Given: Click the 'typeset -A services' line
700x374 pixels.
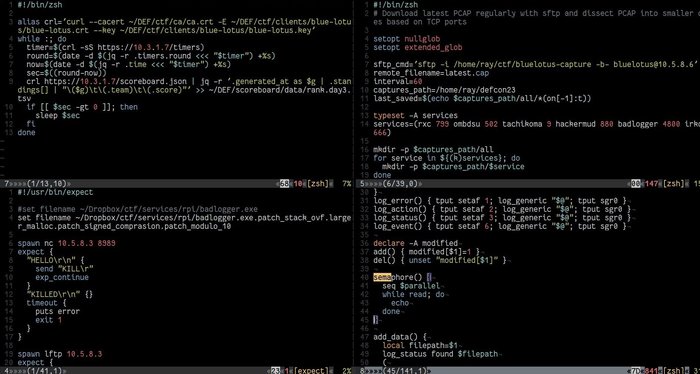Looking at the screenshot, I should click(x=415, y=116).
